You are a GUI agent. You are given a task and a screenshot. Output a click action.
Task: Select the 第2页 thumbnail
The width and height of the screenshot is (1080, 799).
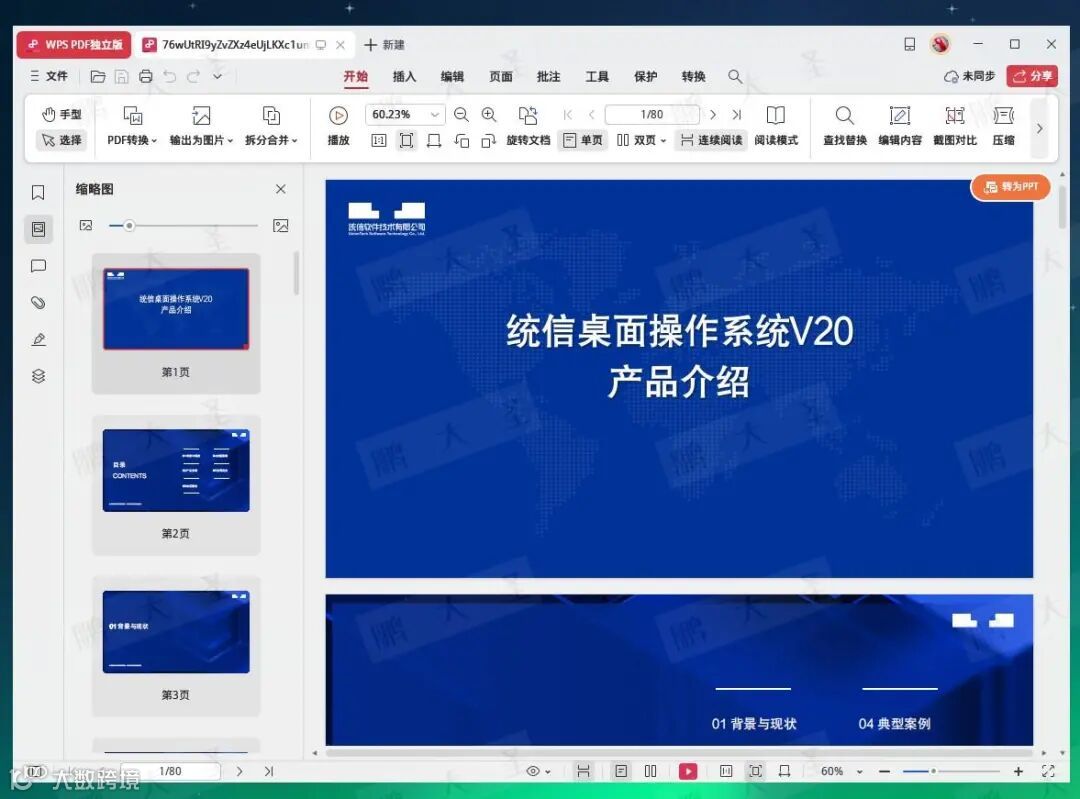pos(176,484)
